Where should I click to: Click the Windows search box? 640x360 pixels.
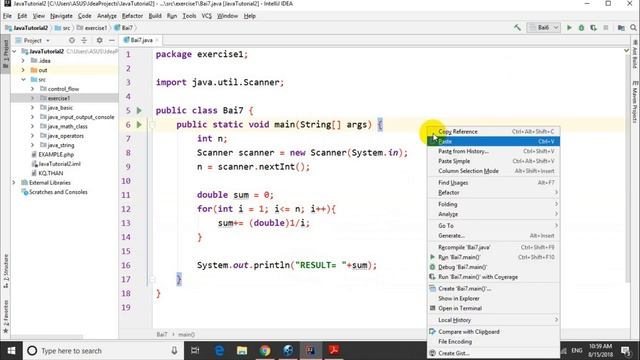[x=102, y=351]
